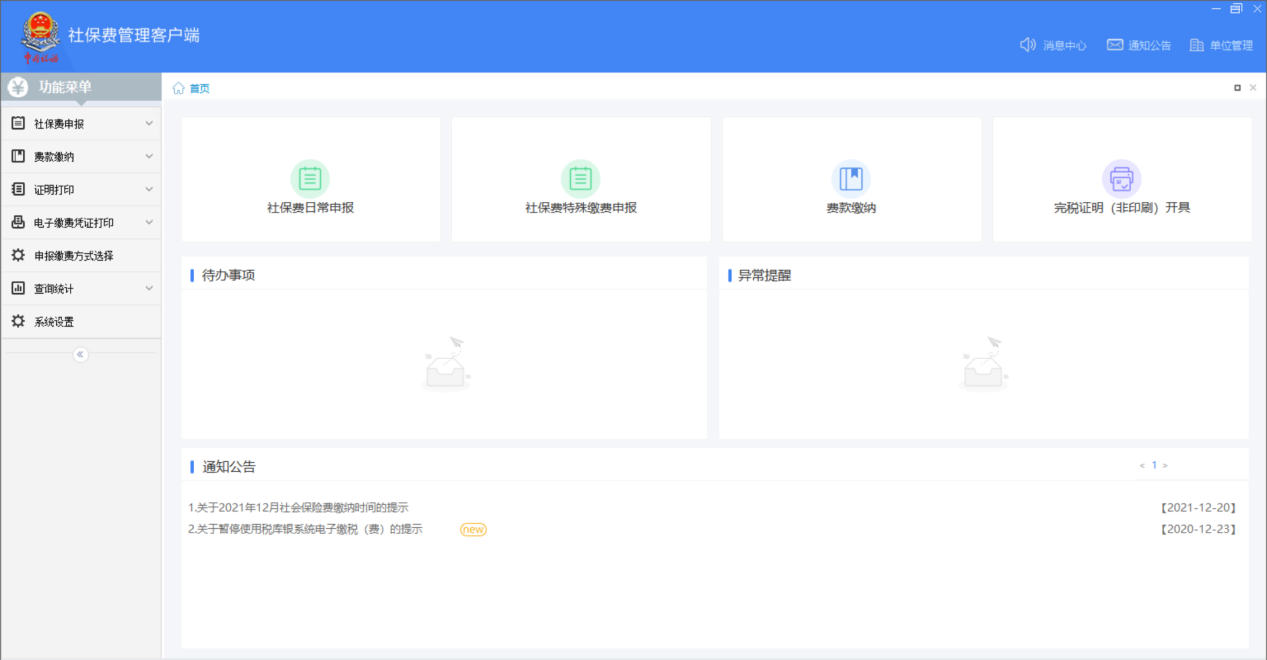Viewport: 1267px width, 660px height.
Task: Open 完税证明（非印刷）开具 printer icon
Action: click(1121, 179)
